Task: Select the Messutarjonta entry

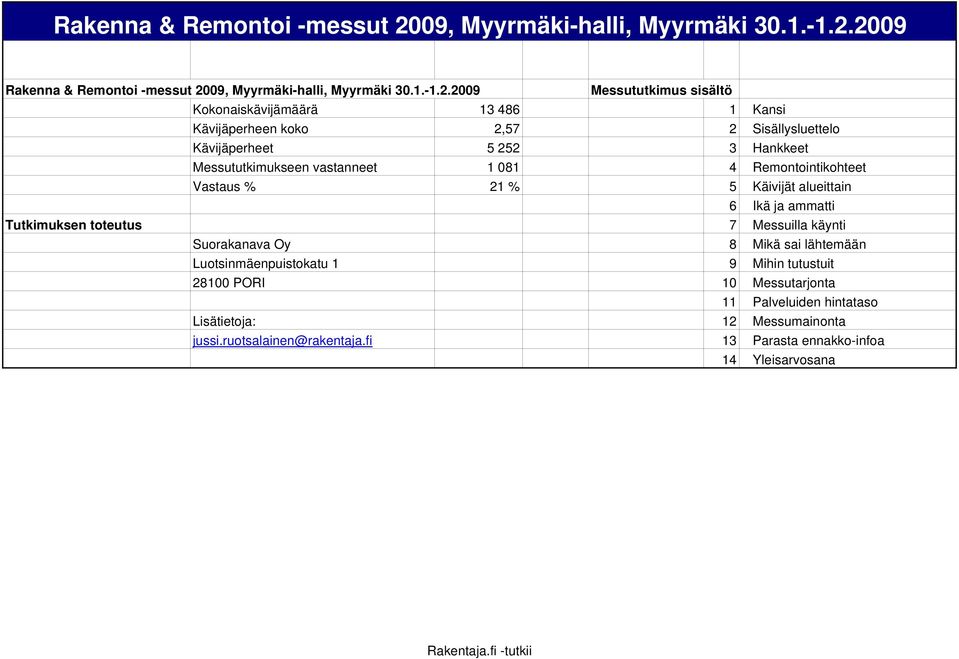Action: pyautogui.click(x=794, y=283)
